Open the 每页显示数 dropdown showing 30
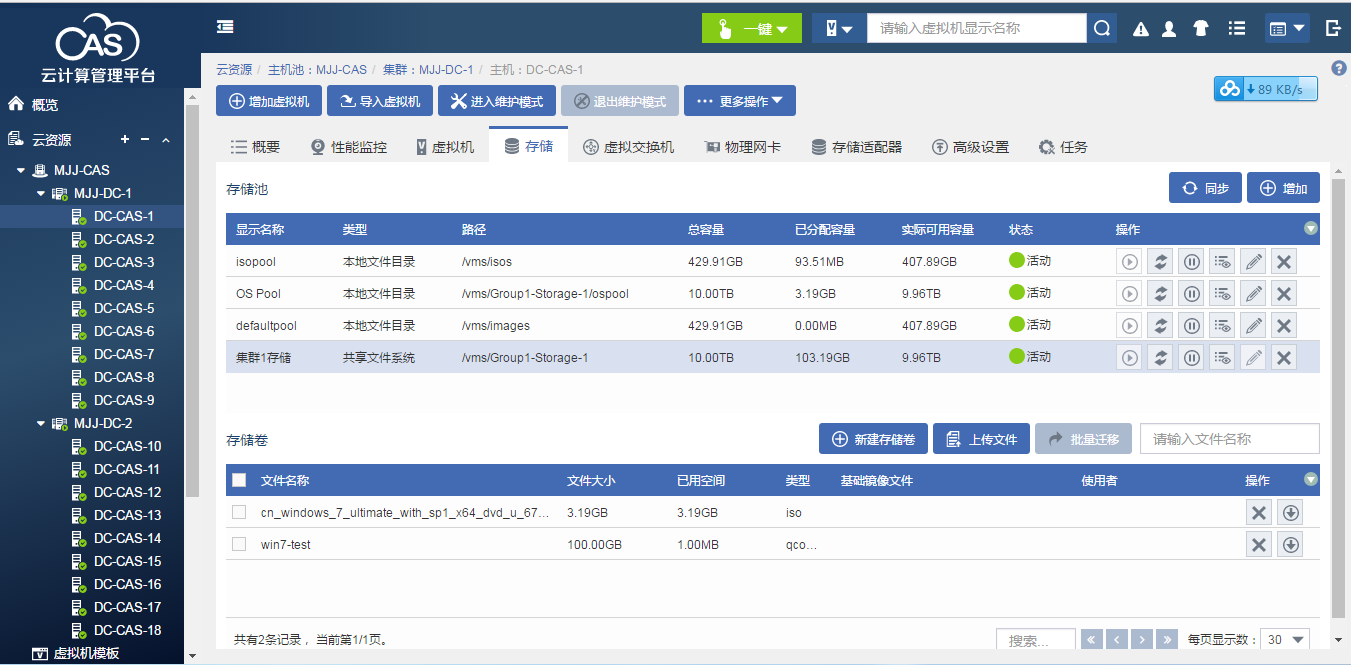The width and height of the screenshot is (1351, 665). pos(1285,639)
